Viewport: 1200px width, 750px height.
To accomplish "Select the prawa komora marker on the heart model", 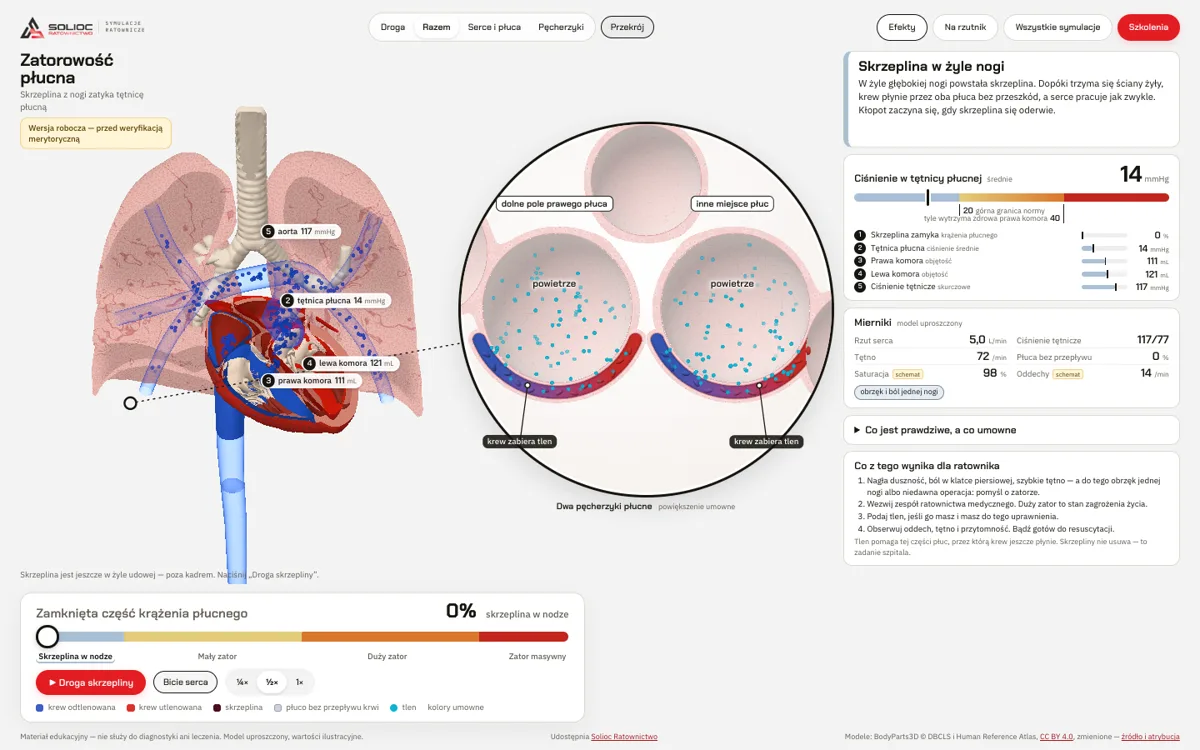I will [268, 380].
